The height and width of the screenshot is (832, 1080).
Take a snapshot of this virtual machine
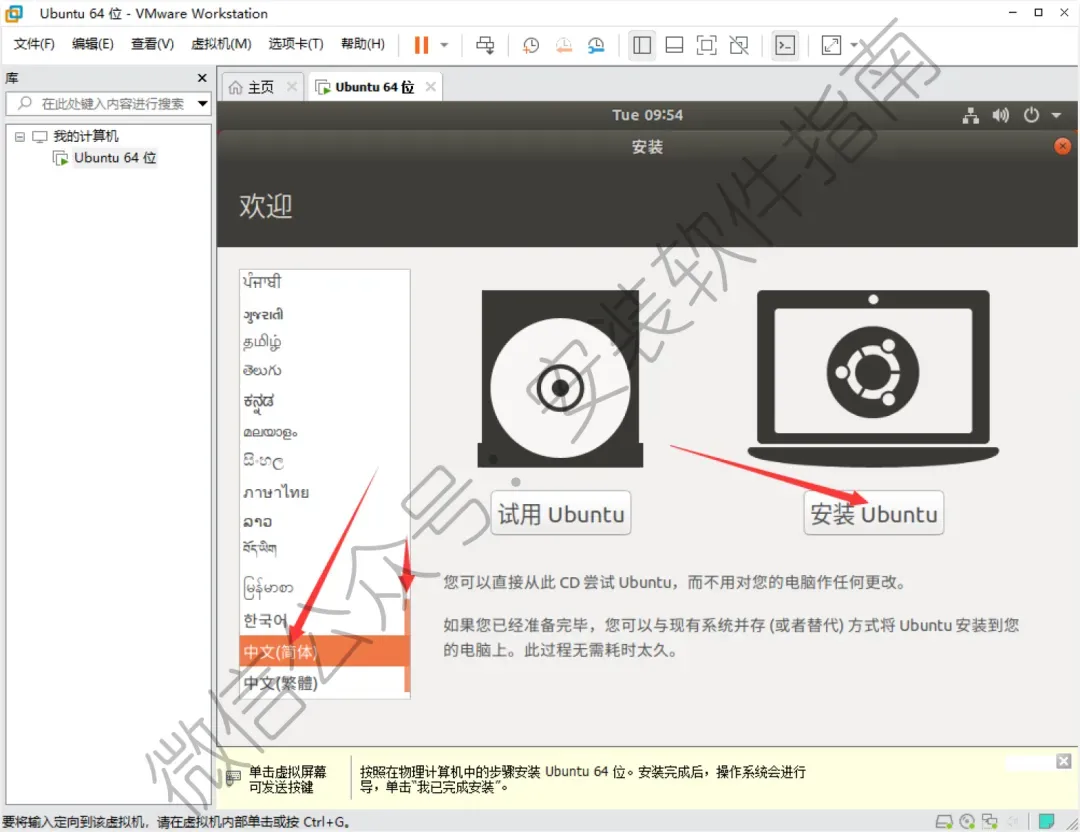point(530,45)
